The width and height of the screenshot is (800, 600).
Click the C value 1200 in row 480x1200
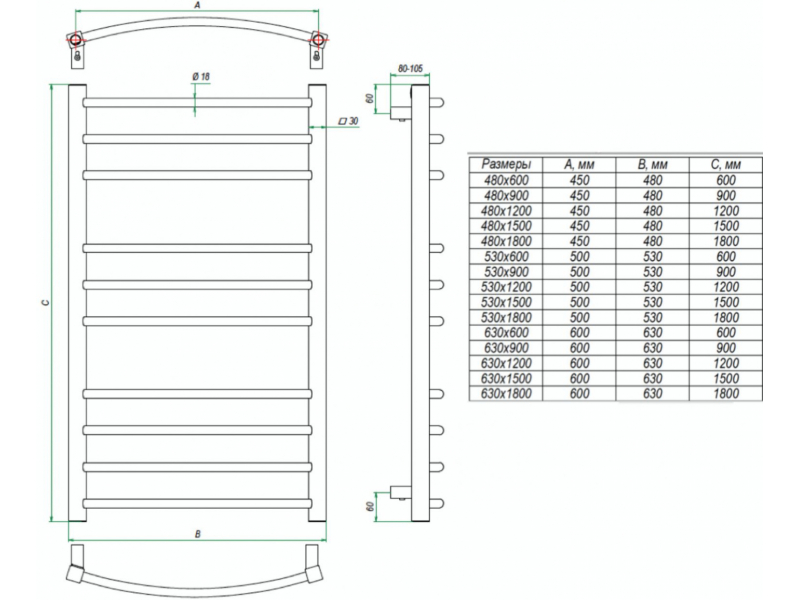click(726, 211)
